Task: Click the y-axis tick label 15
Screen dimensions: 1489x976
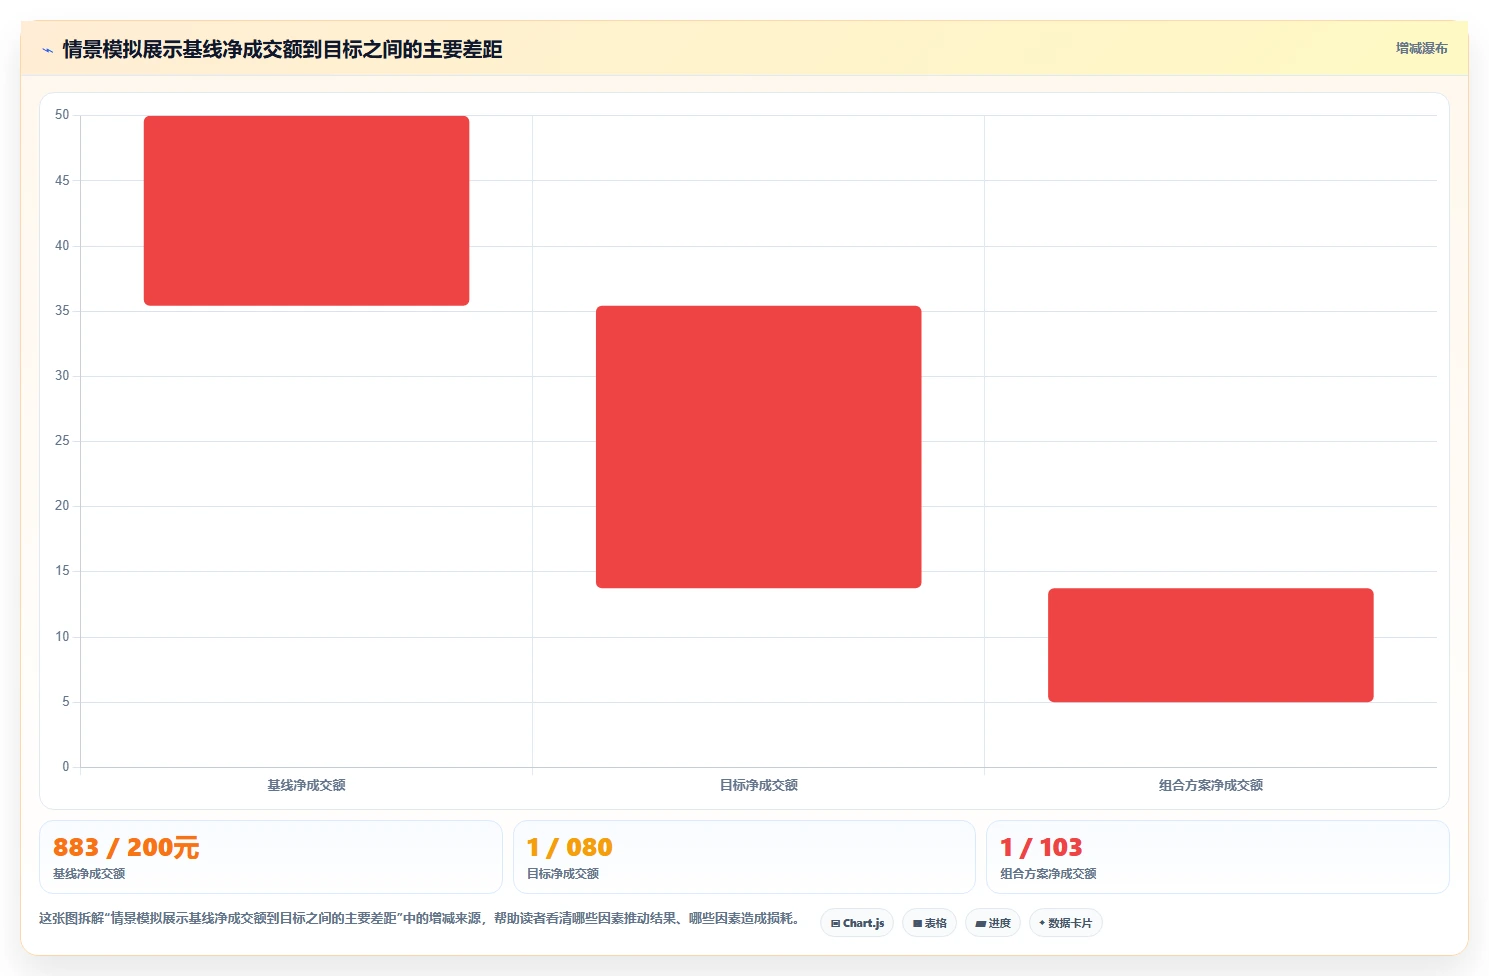Action: (x=62, y=571)
